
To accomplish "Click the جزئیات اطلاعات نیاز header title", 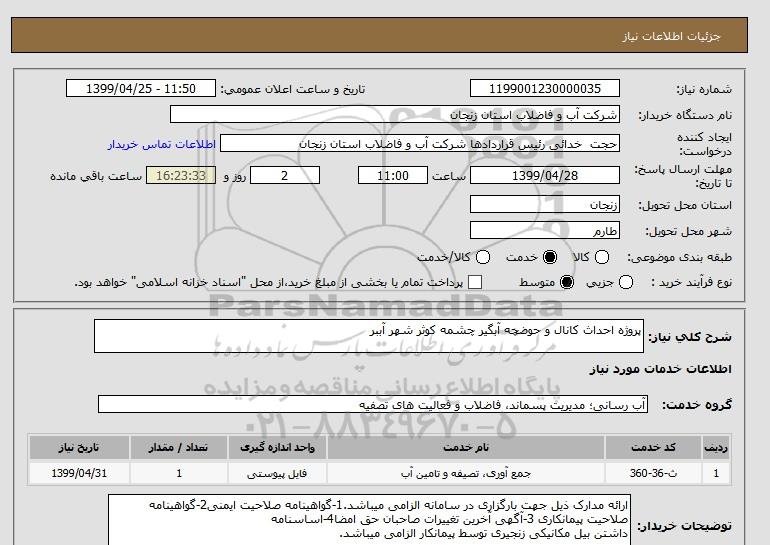I will [x=671, y=36].
